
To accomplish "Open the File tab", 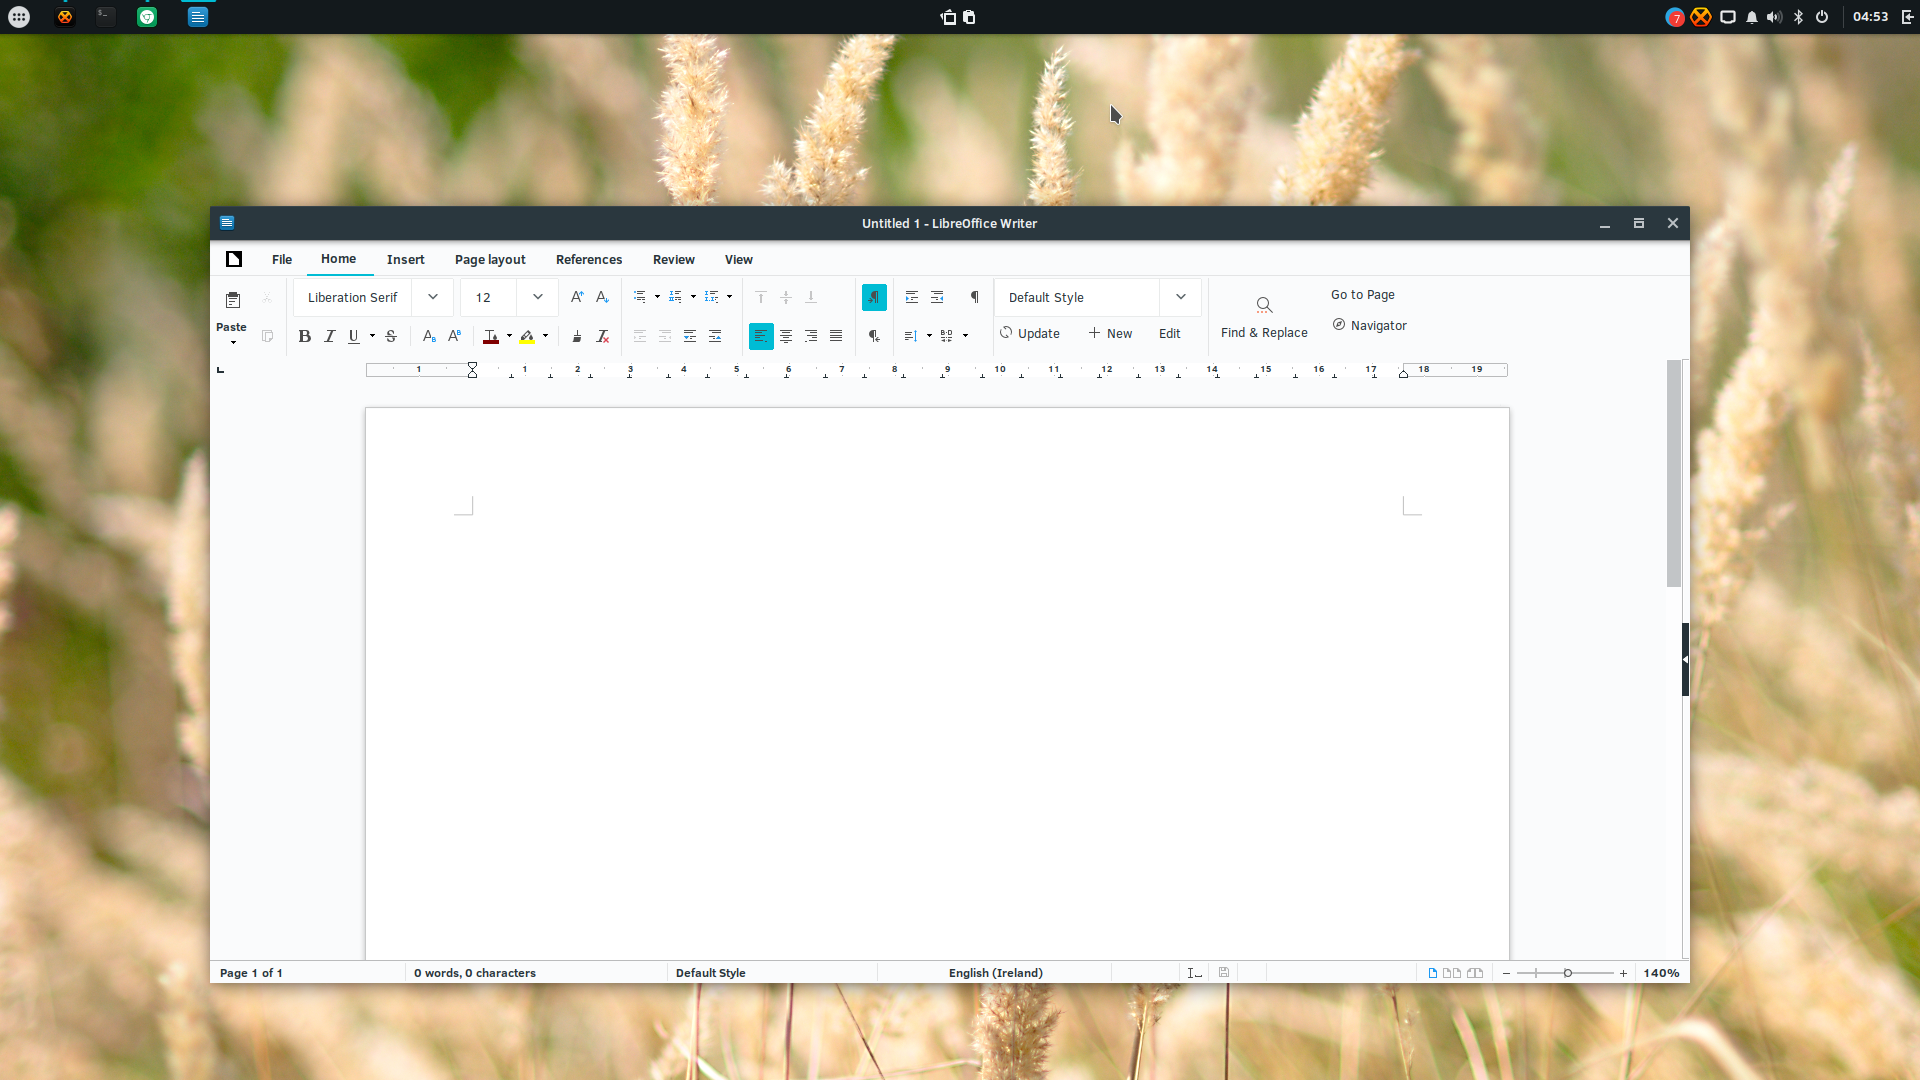I will tap(282, 259).
